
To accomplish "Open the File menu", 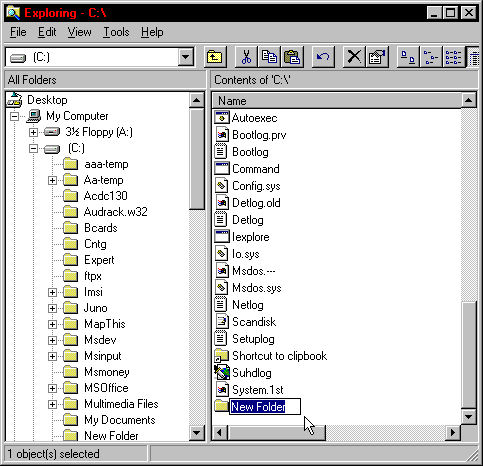I will click(x=18, y=32).
